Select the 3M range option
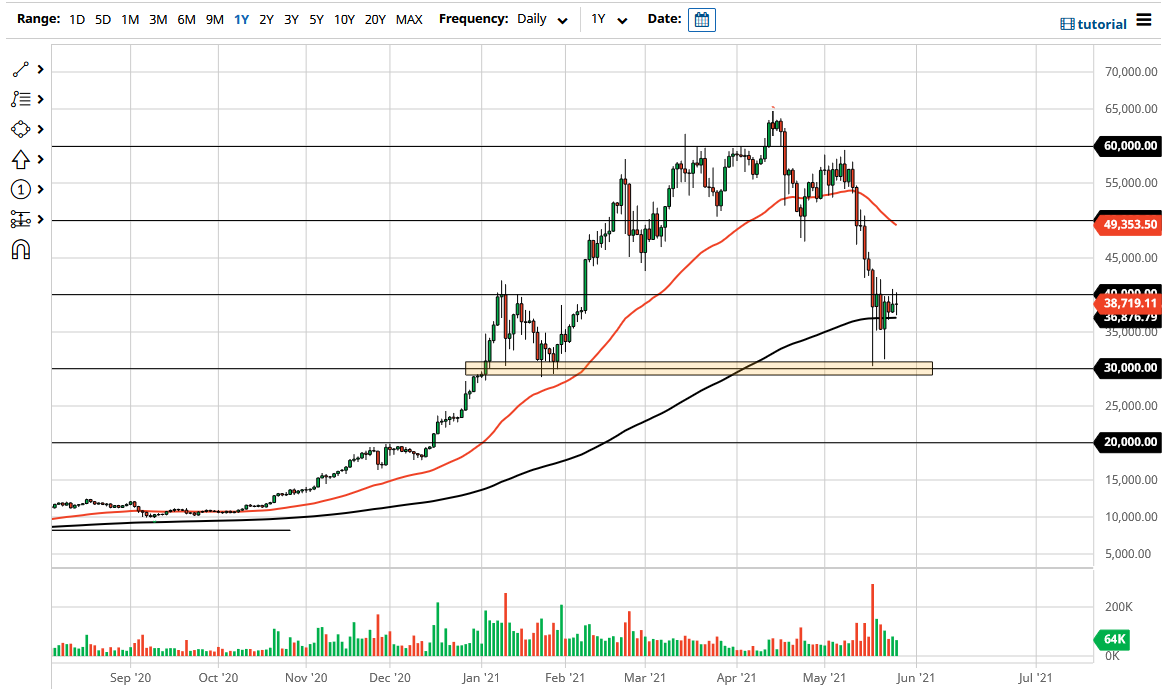Screen dimensions: 1167x696 click(157, 19)
